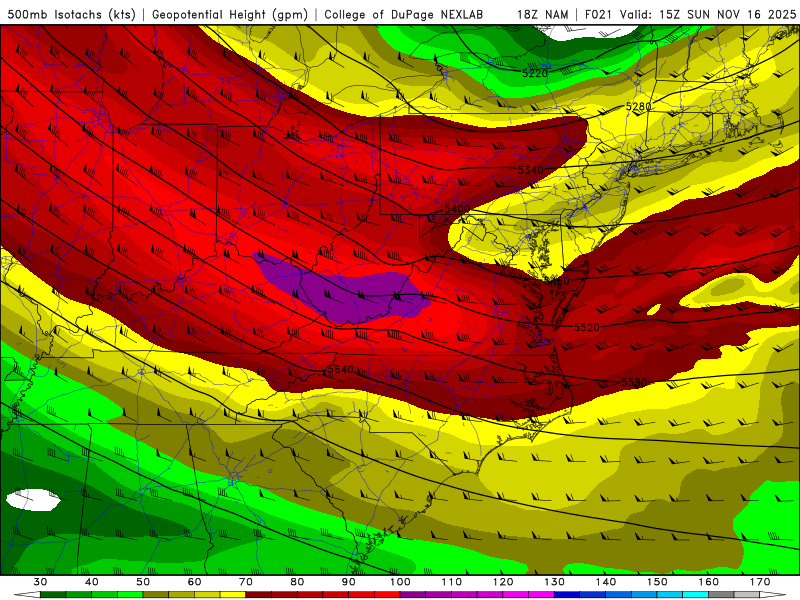Click the purple legend swatch right of 100
The image size is (800, 600).
coord(413,595)
